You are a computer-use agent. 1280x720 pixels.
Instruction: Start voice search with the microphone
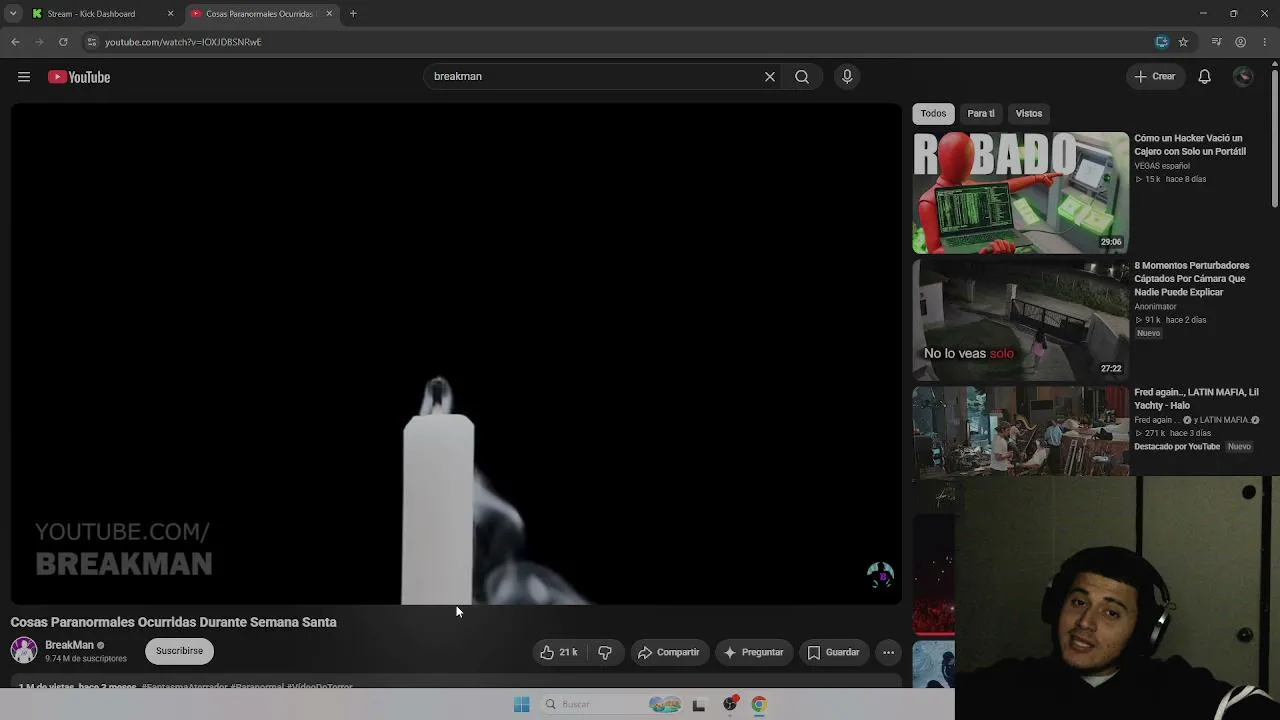pyautogui.click(x=847, y=77)
